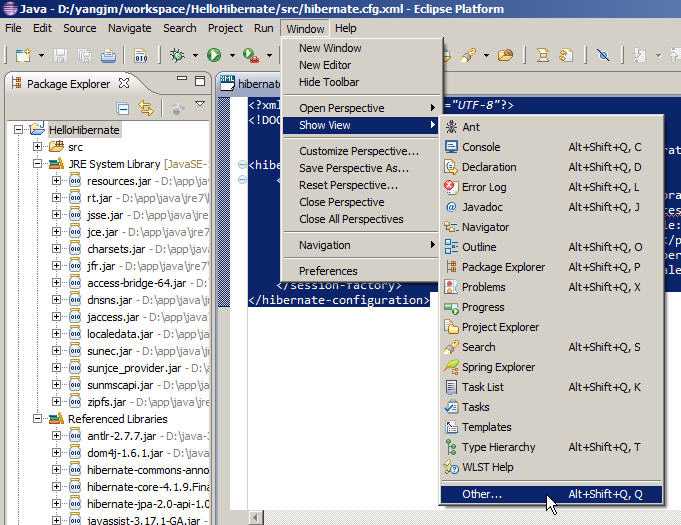Viewport: 681px width, 525px height.
Task: Expand the antlr-2.7.7.jar node
Action: [x=56, y=435]
